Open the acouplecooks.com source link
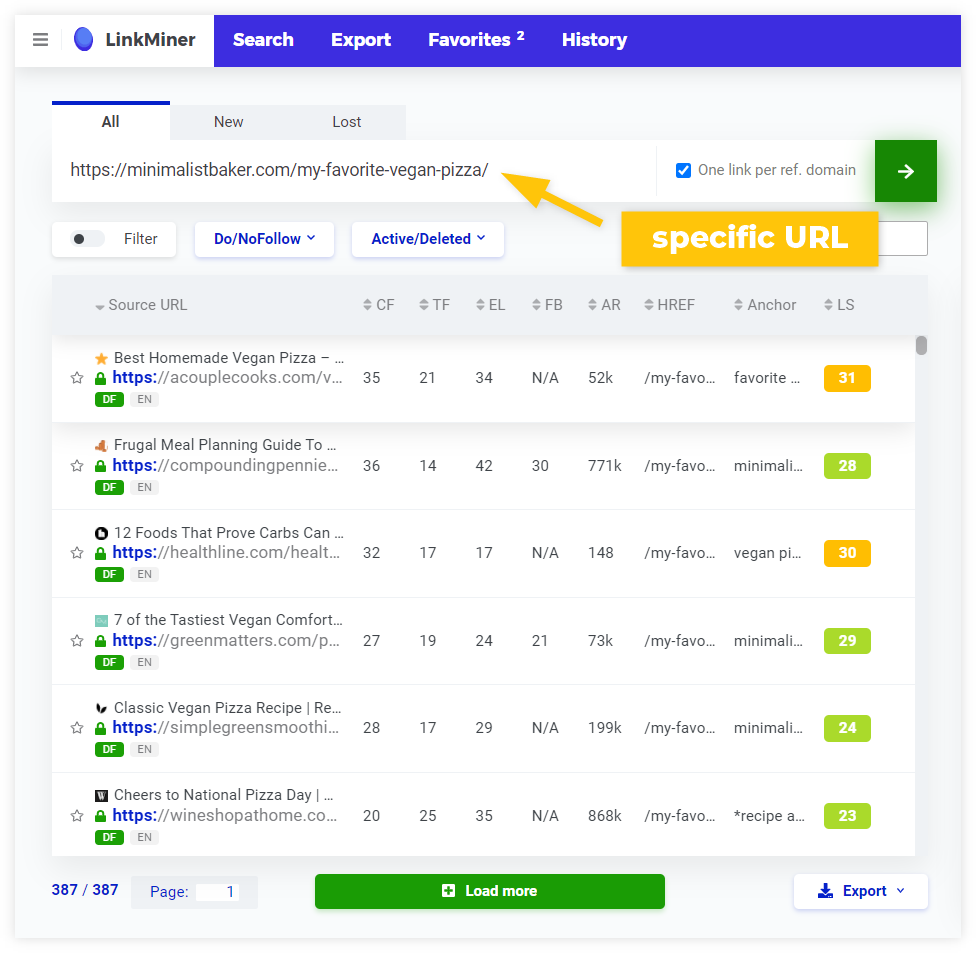 [227, 378]
